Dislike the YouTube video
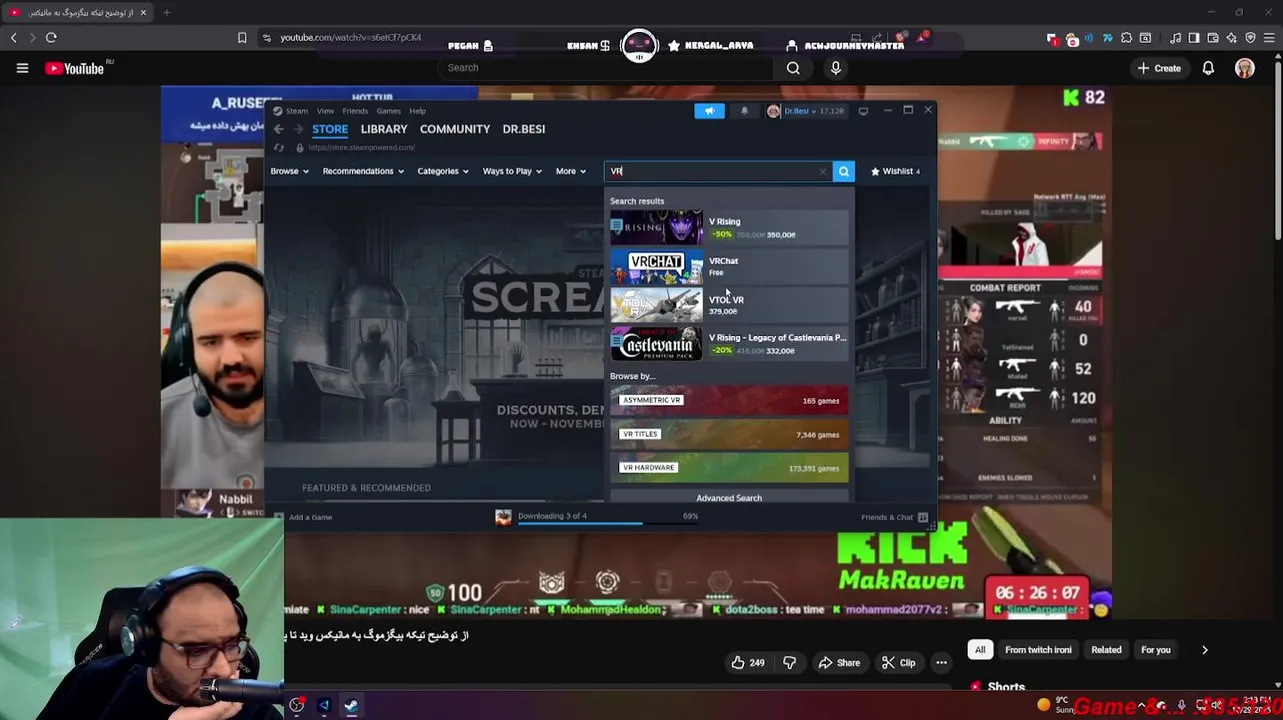Viewport: 1283px width, 720px height. [x=790, y=662]
